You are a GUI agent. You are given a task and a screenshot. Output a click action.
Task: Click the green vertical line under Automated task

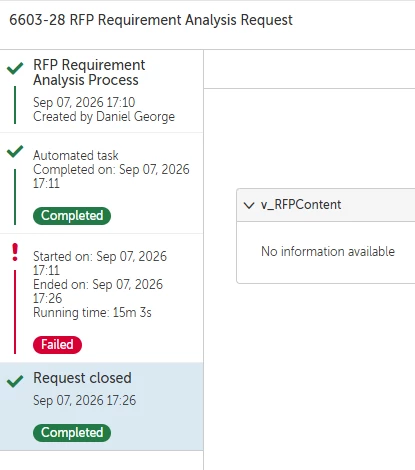15,197
